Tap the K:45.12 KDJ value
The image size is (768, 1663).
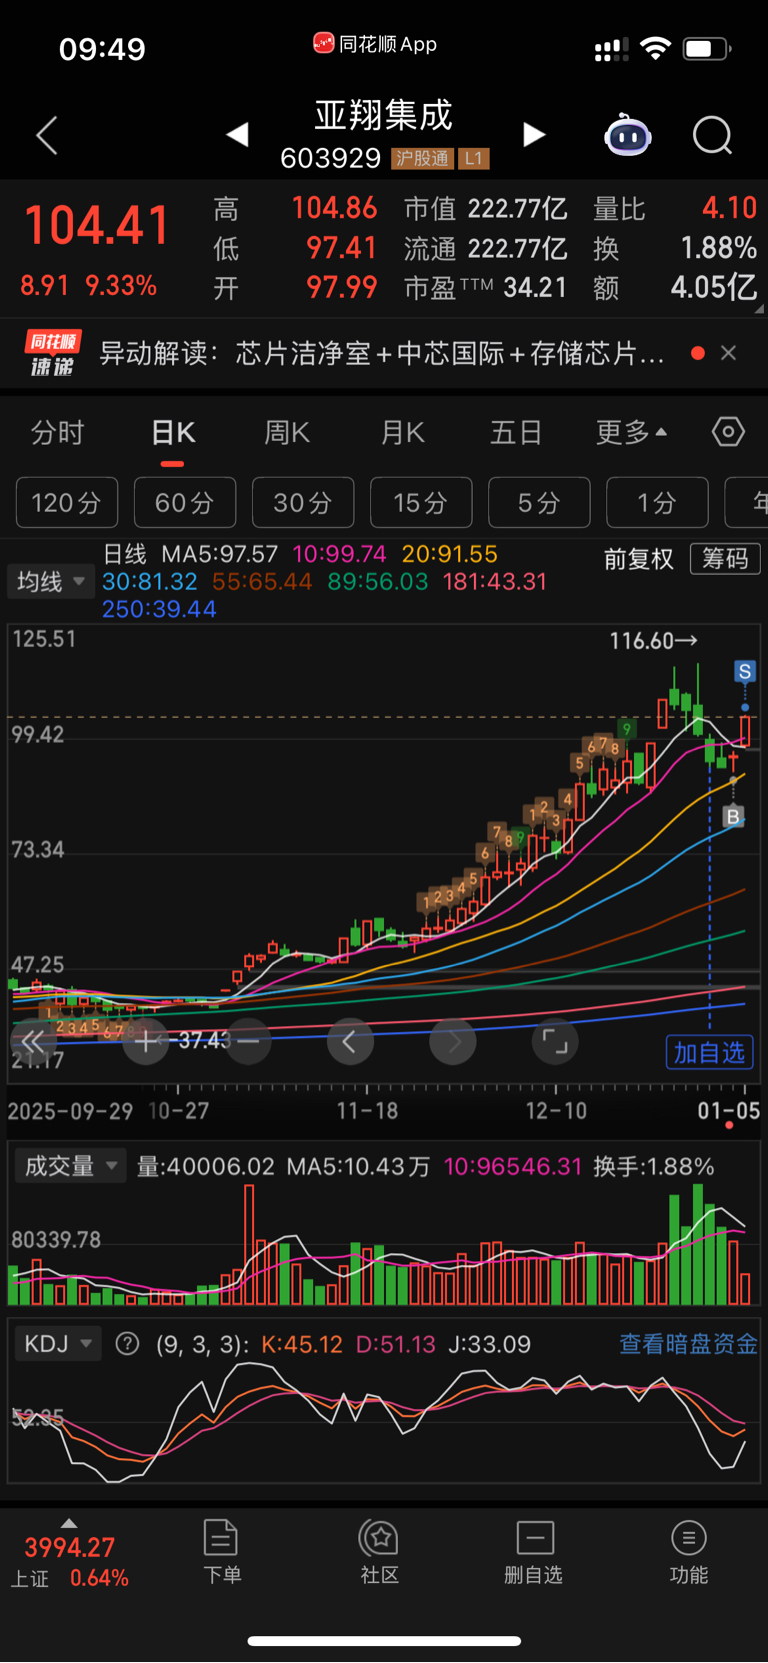click(302, 1344)
